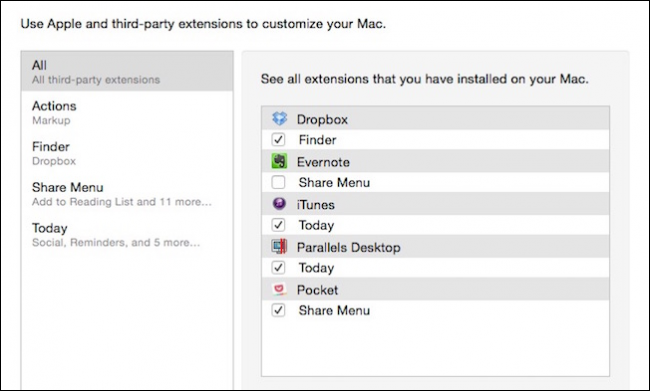Image resolution: width=650 pixels, height=391 pixels.
Task: Click the 'Today' label under iTunes
Action: point(316,225)
